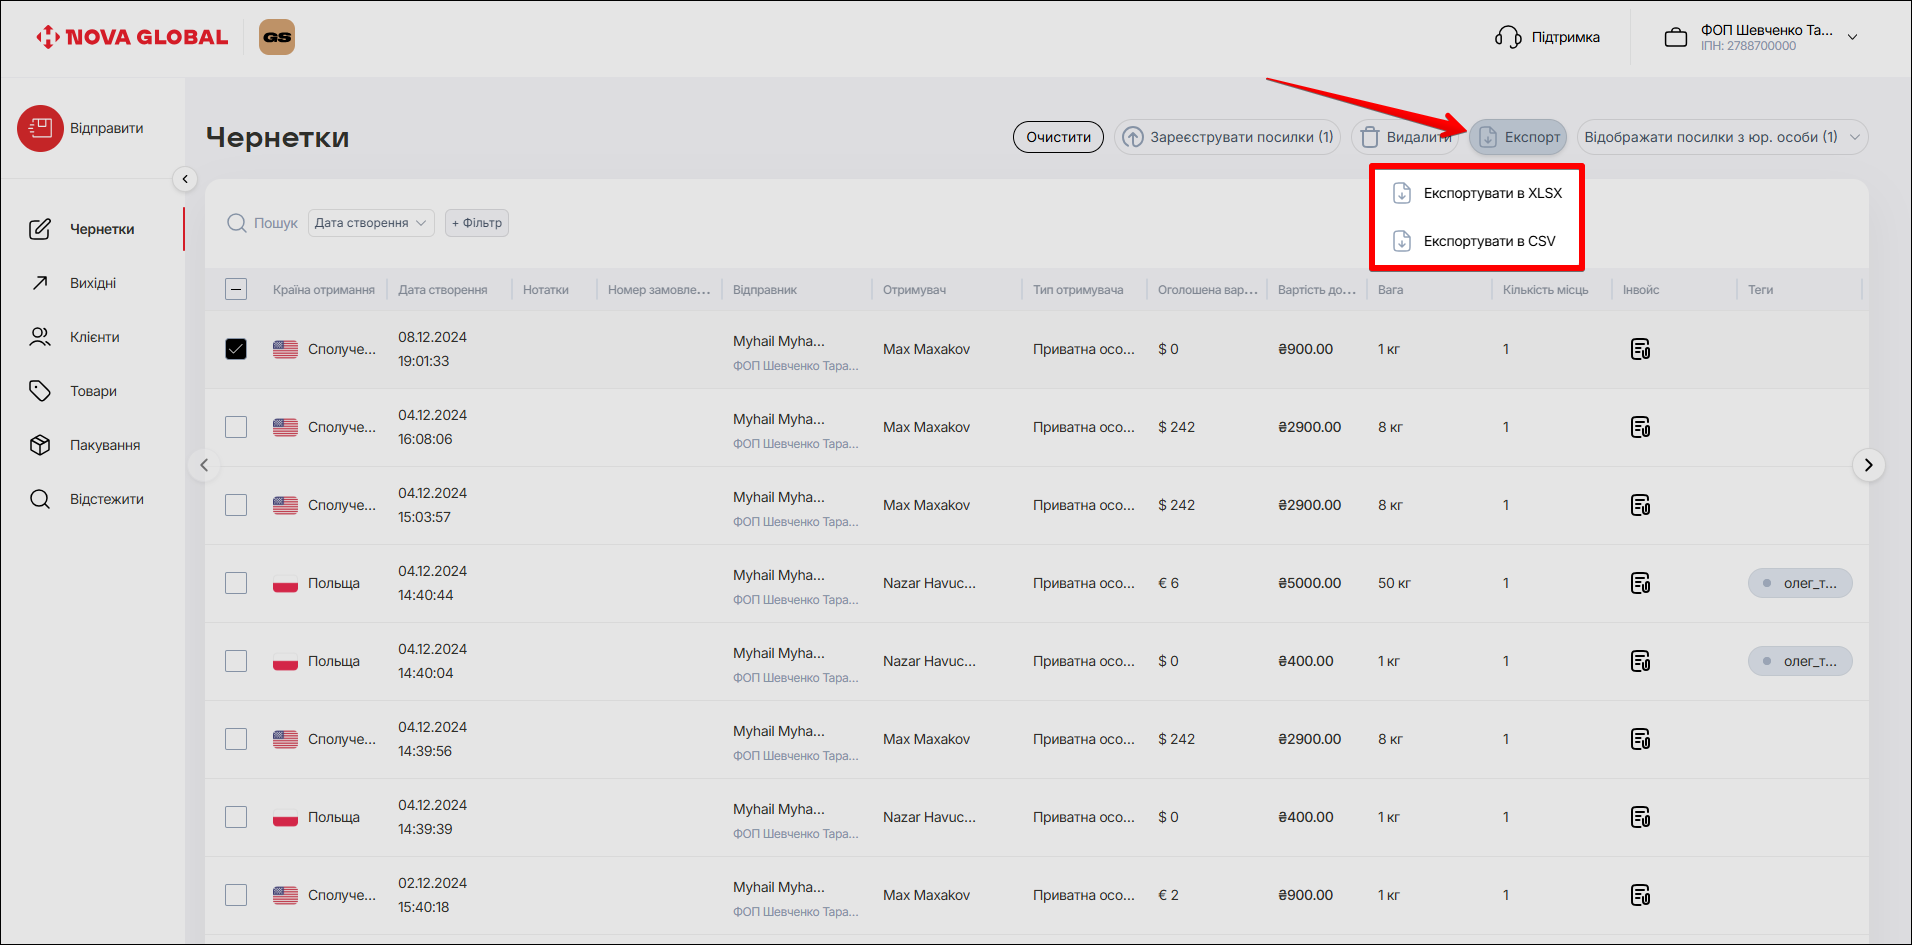The height and width of the screenshot is (945, 1912).
Task: Click Зареєструвати посилки (1) button
Action: click(1227, 137)
